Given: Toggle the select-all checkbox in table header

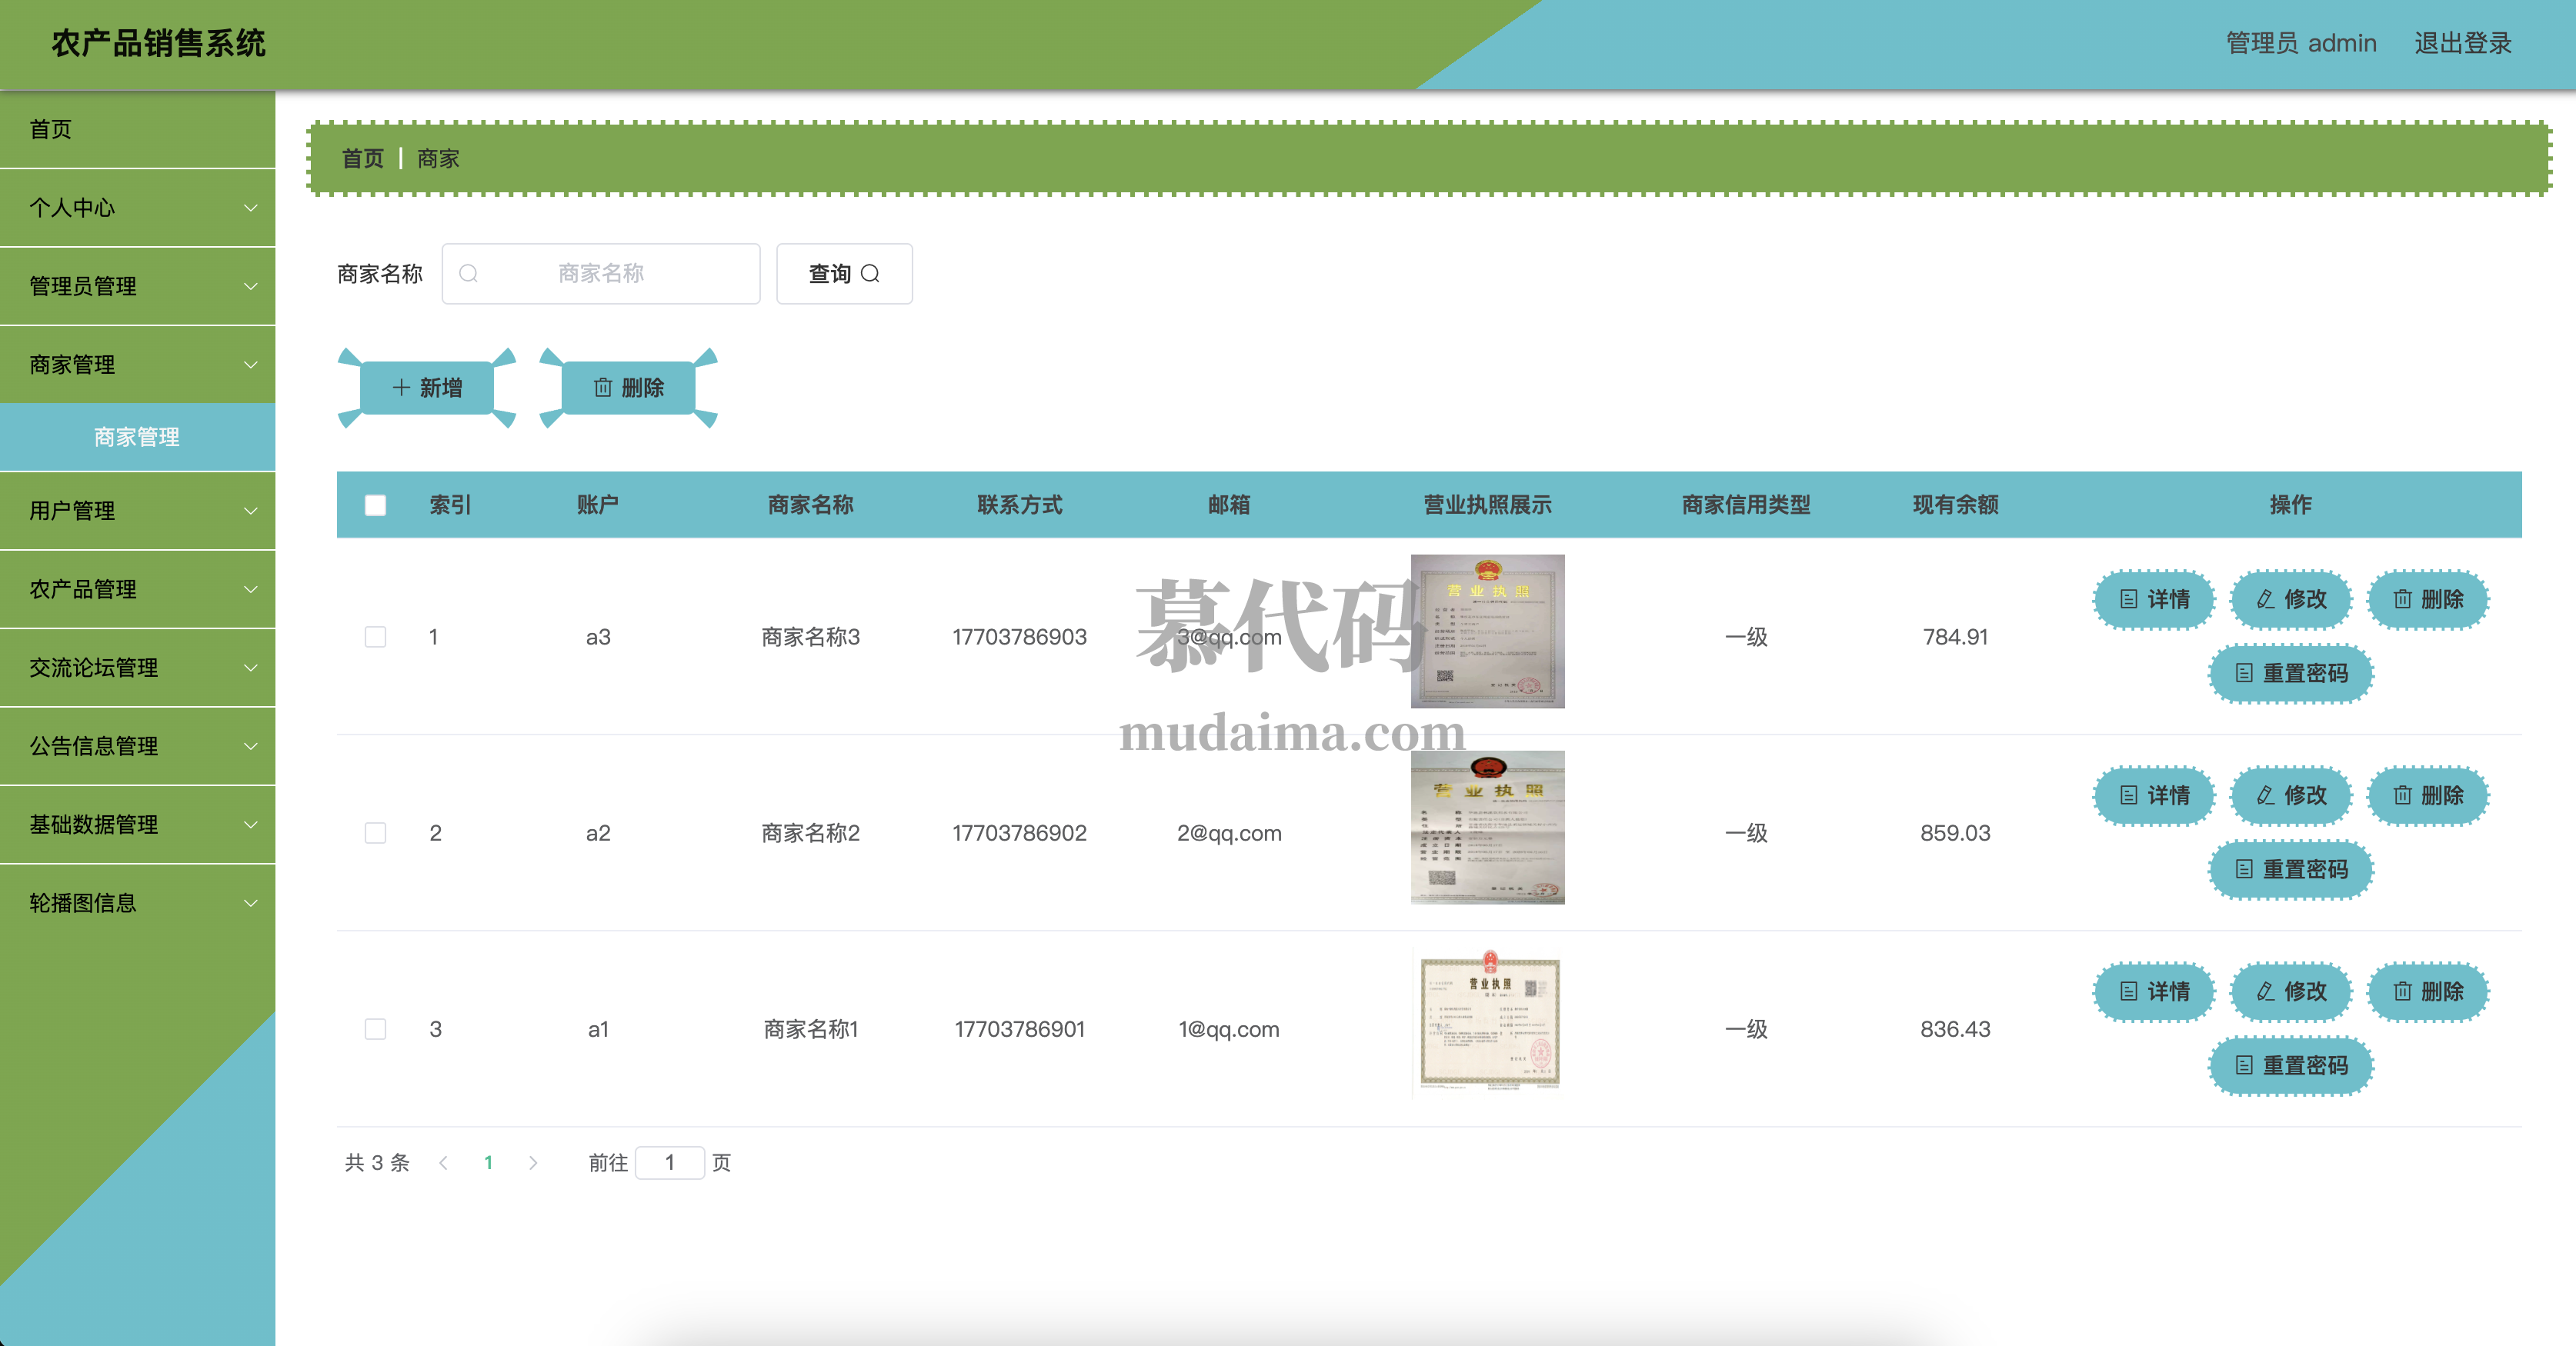Looking at the screenshot, I should coord(375,505).
